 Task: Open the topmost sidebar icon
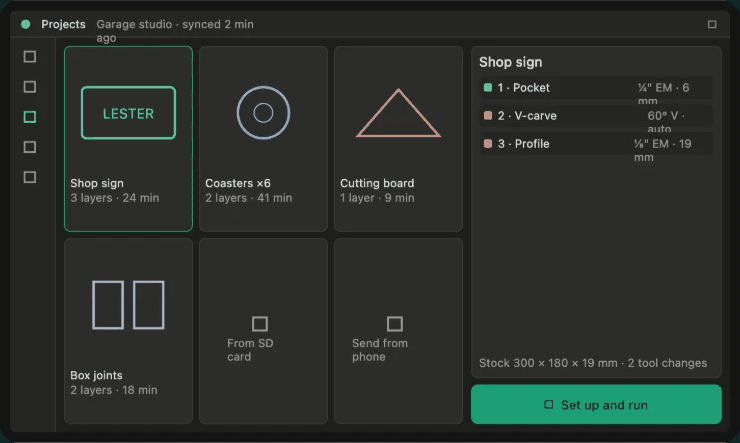click(30, 57)
